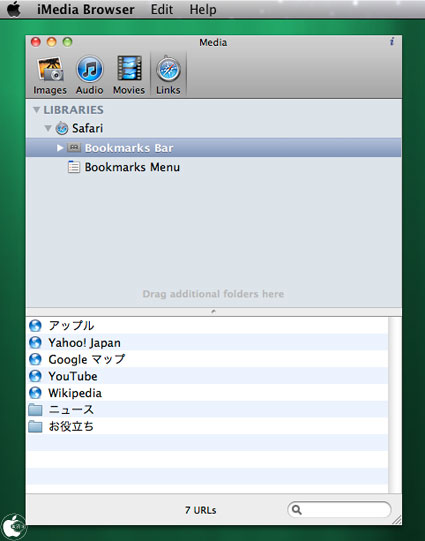This screenshot has width=425, height=541.
Task: Select the Wikipedia link entry
Action: click(x=207, y=393)
